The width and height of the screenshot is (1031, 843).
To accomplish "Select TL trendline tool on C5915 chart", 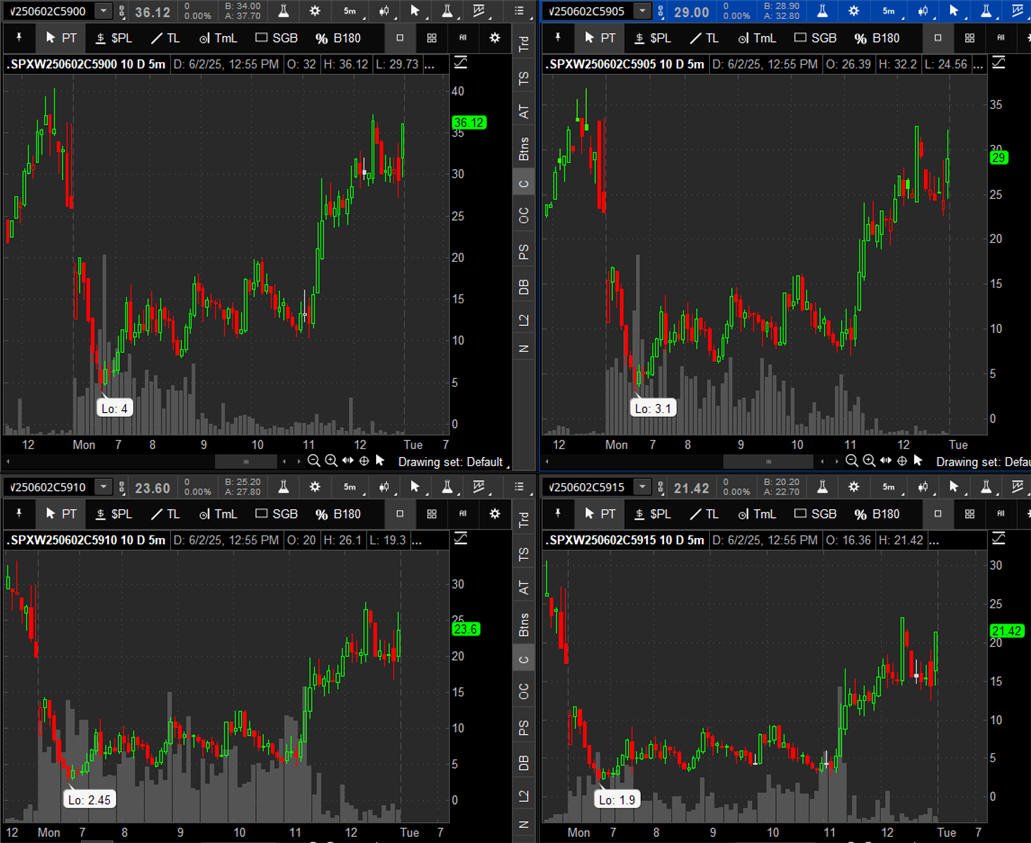I will [x=704, y=514].
